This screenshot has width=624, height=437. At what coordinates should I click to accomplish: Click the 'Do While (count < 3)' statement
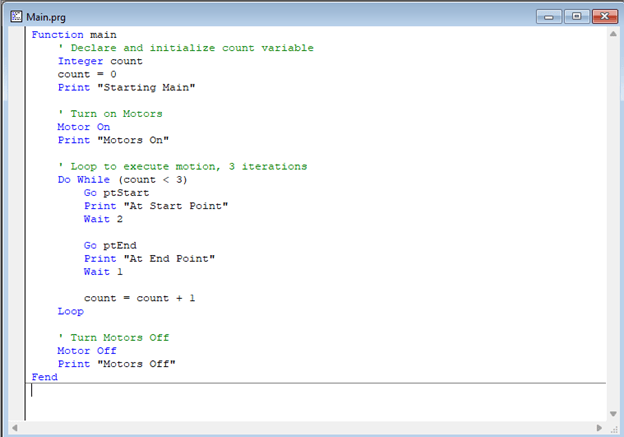pos(123,179)
